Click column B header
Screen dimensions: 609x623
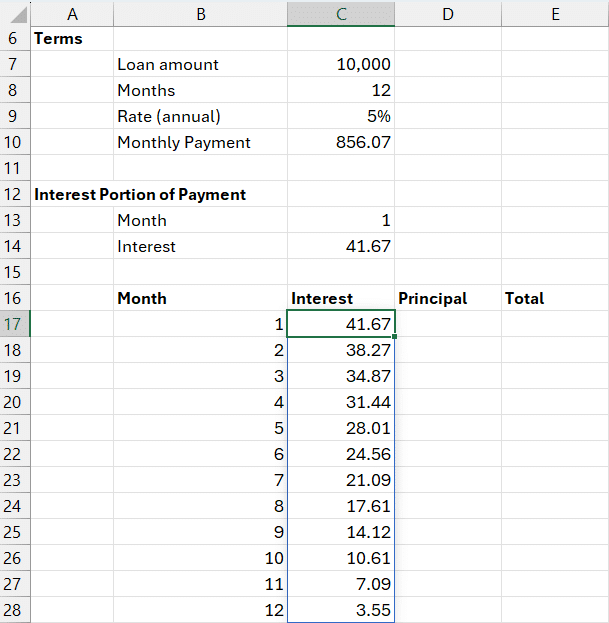[x=200, y=13]
